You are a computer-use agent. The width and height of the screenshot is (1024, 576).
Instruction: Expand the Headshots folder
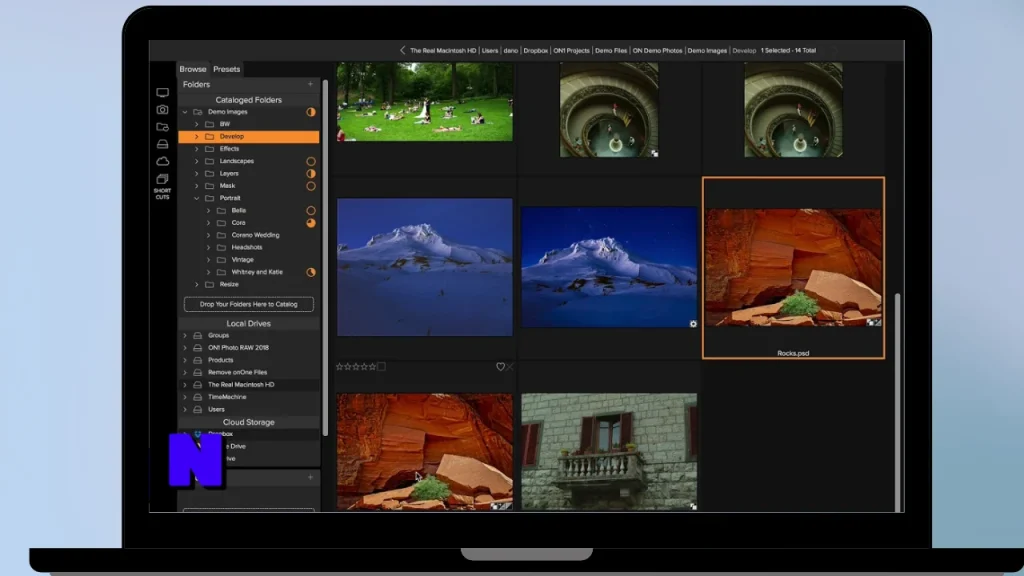click(x=208, y=248)
